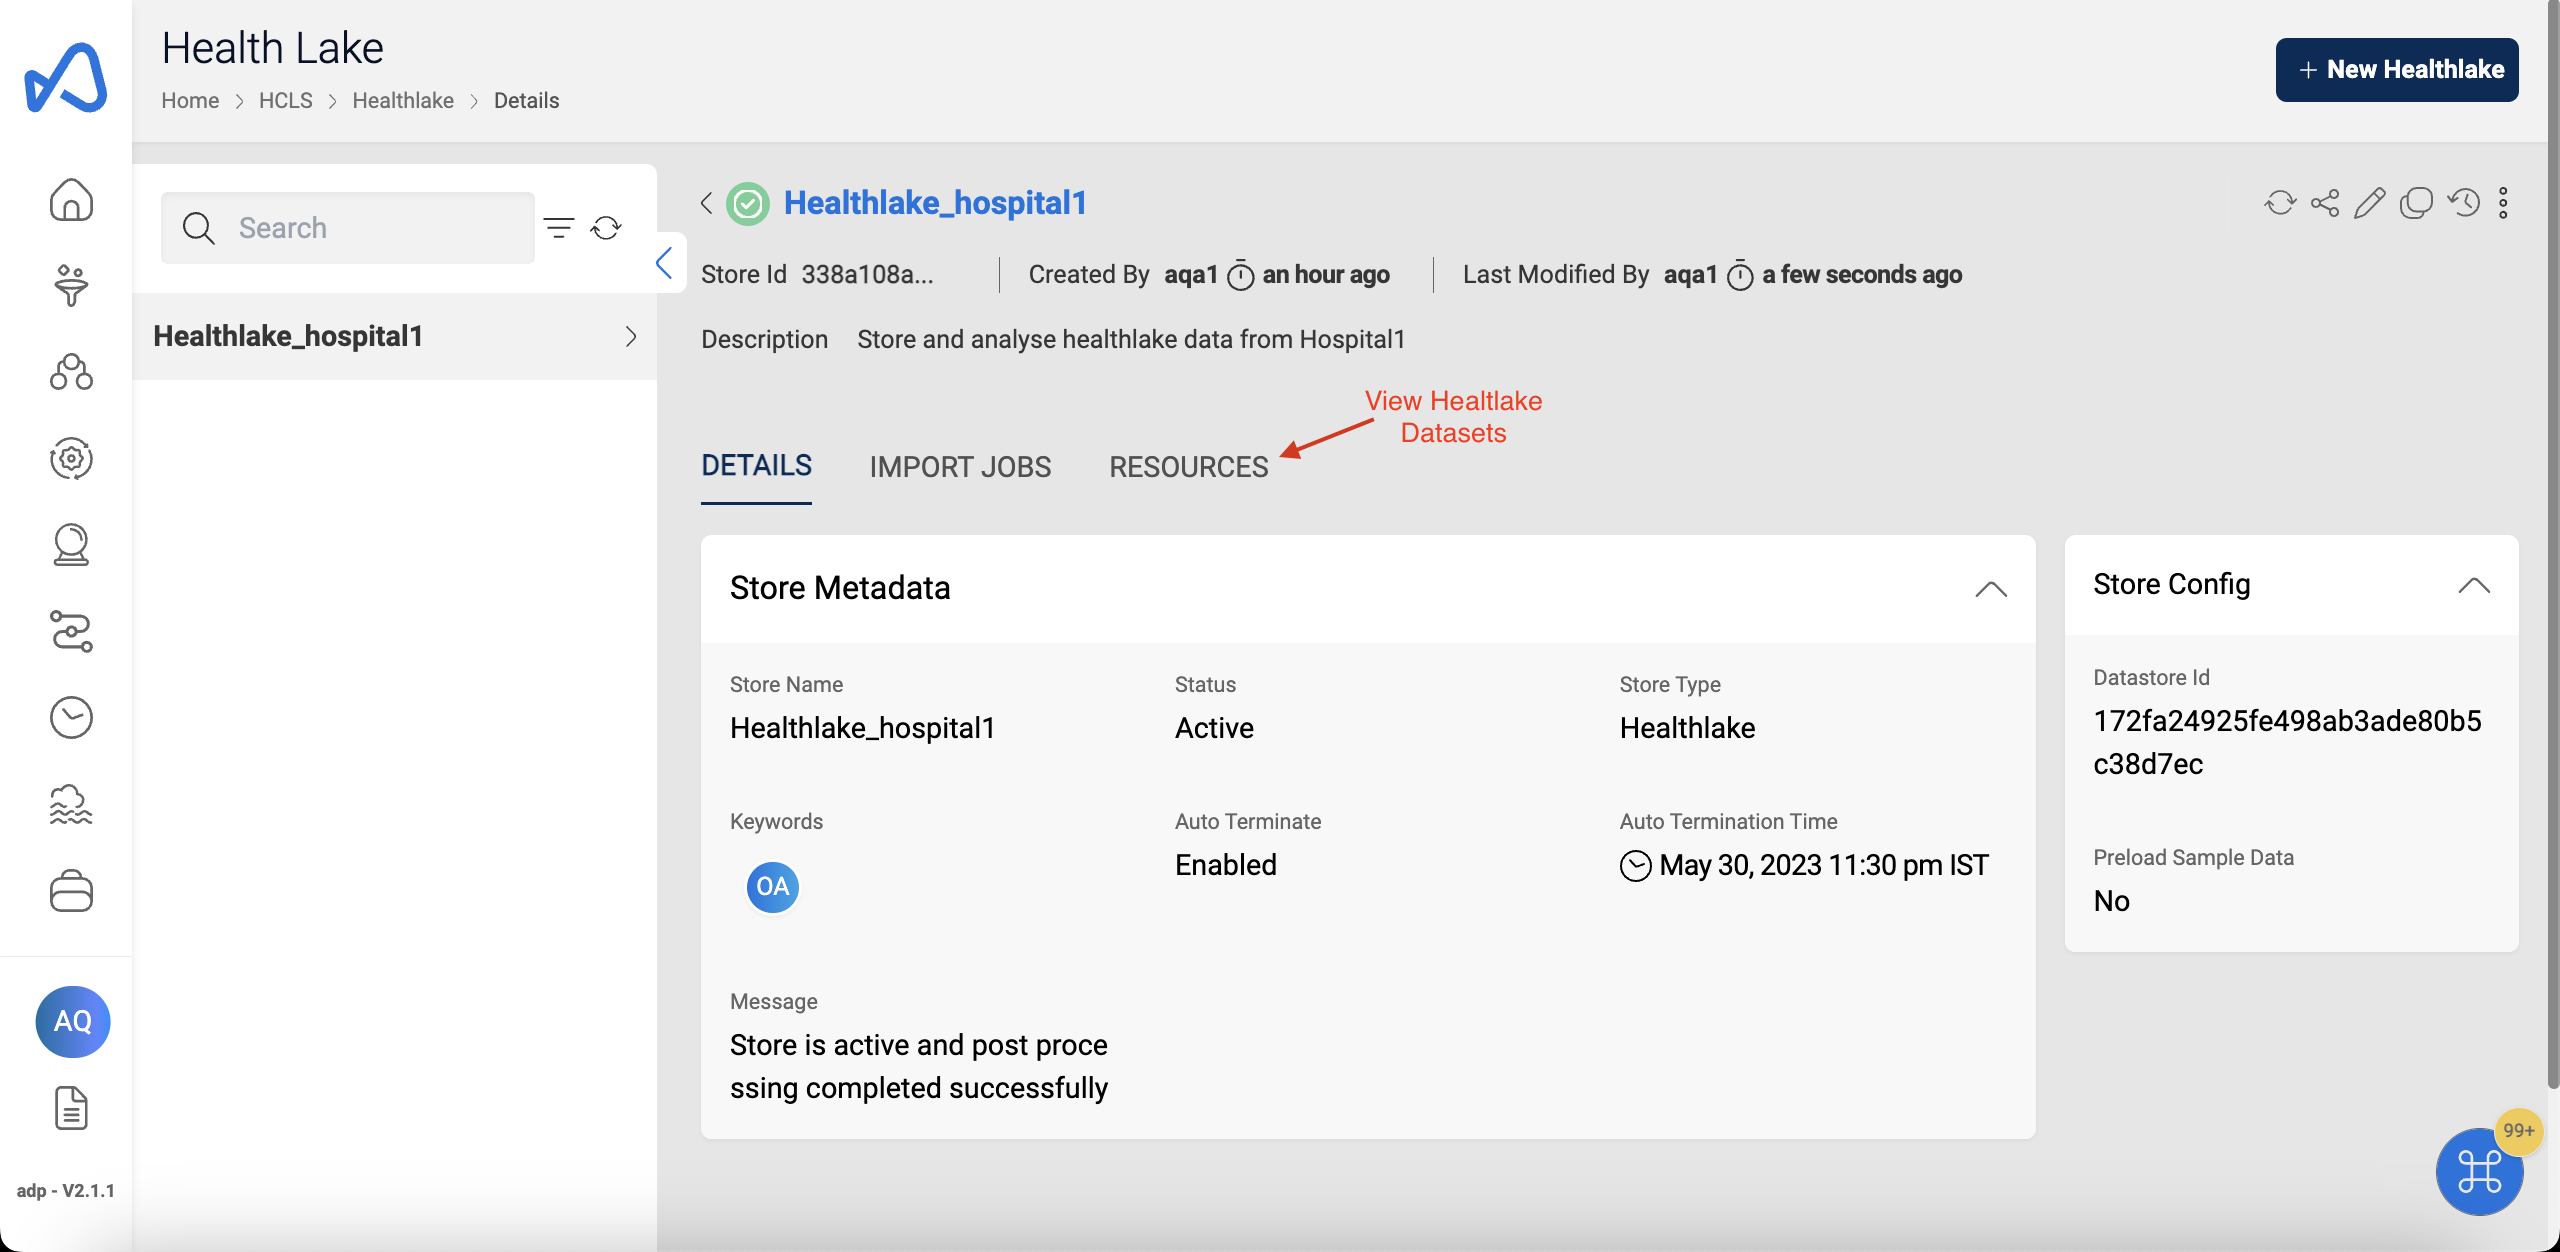This screenshot has height=1252, width=2560.
Task: Open the data lake waves sidebar icon
Action: click(x=71, y=804)
